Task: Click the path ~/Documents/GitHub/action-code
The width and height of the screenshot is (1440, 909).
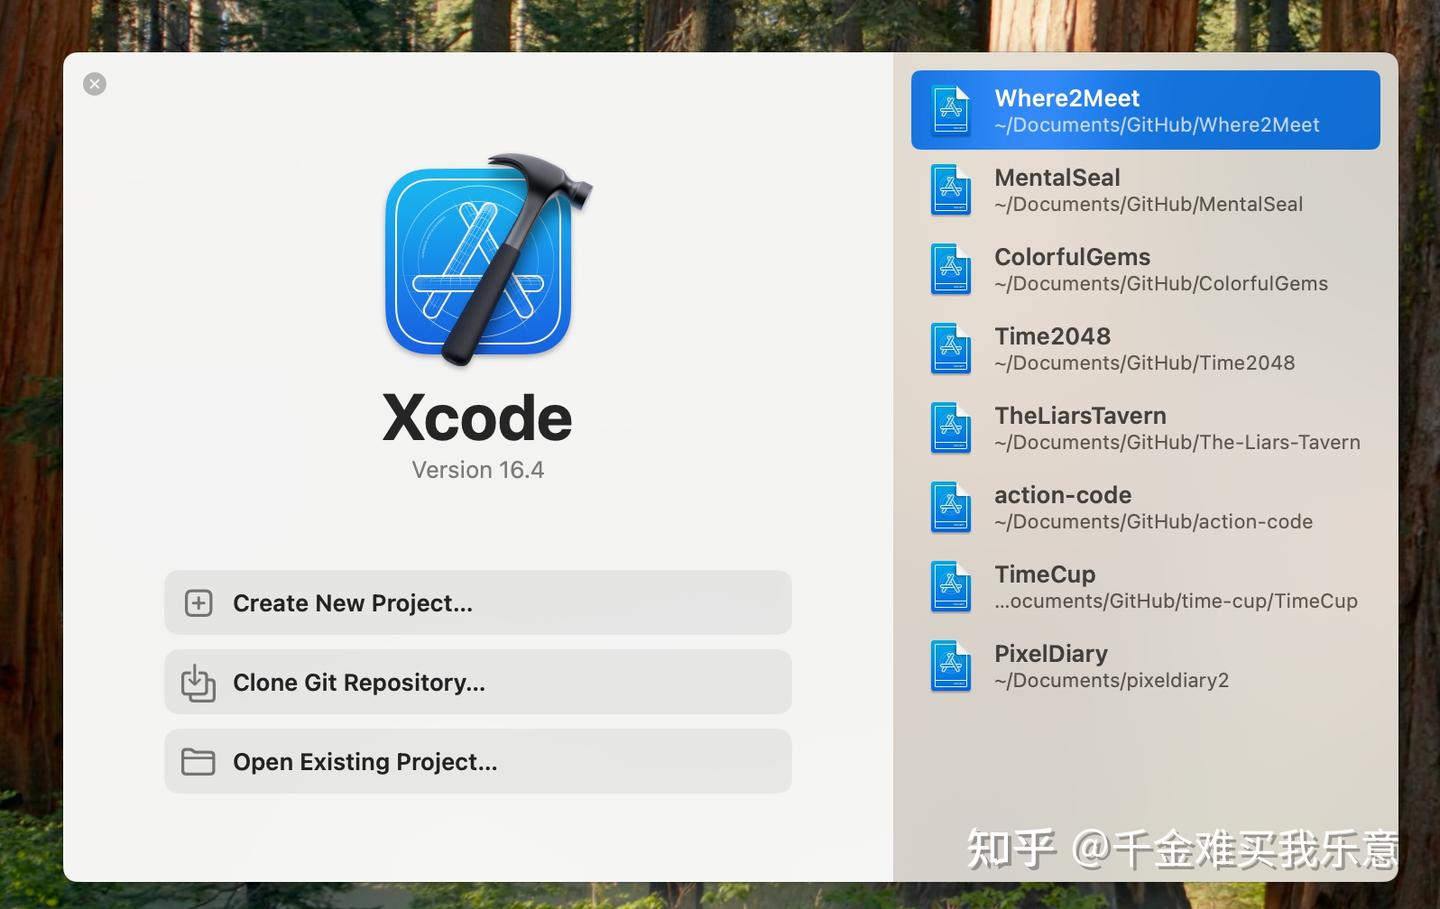Action: 1153,521
